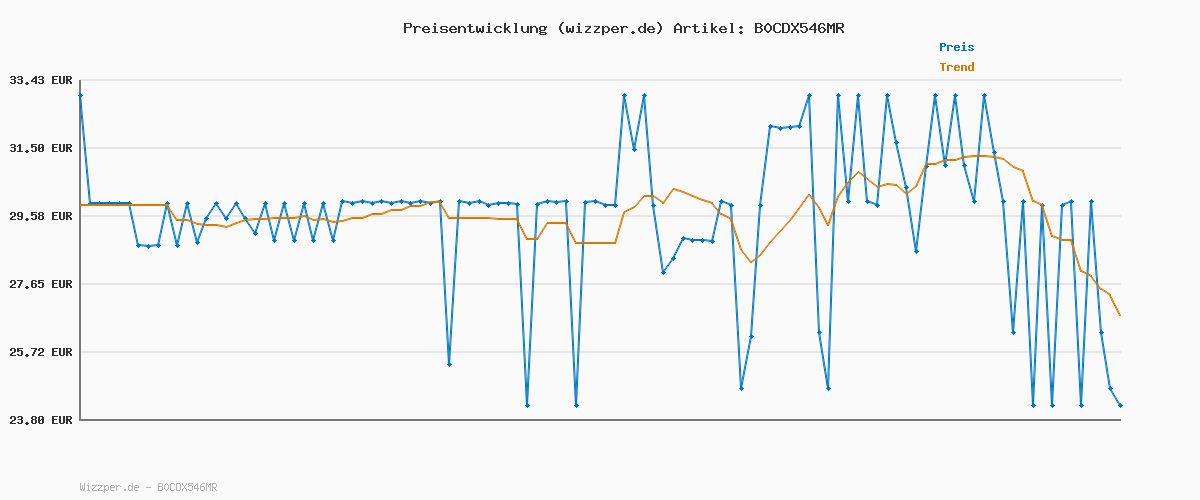1200x500 pixels.
Task: Click article ID B0CDX546MR in the title
Action: pyautogui.click(x=798, y=28)
